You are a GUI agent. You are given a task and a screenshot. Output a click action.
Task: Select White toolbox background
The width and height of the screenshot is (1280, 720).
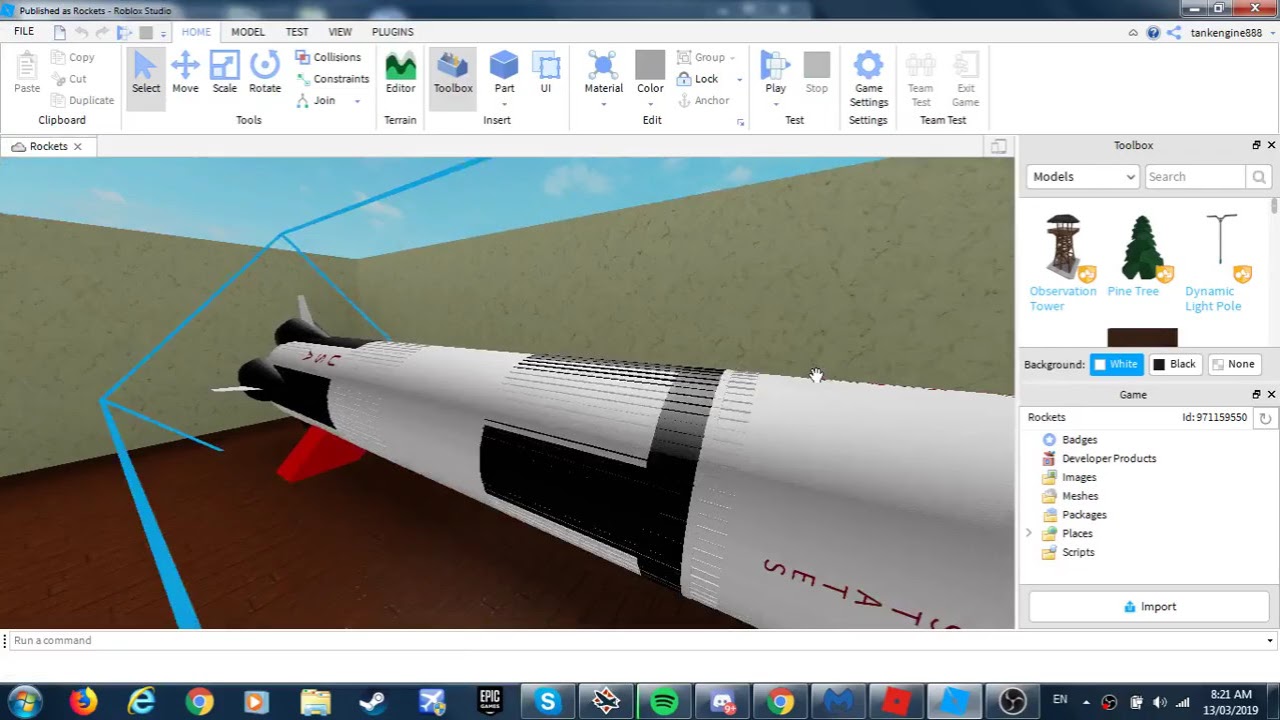pos(1116,364)
